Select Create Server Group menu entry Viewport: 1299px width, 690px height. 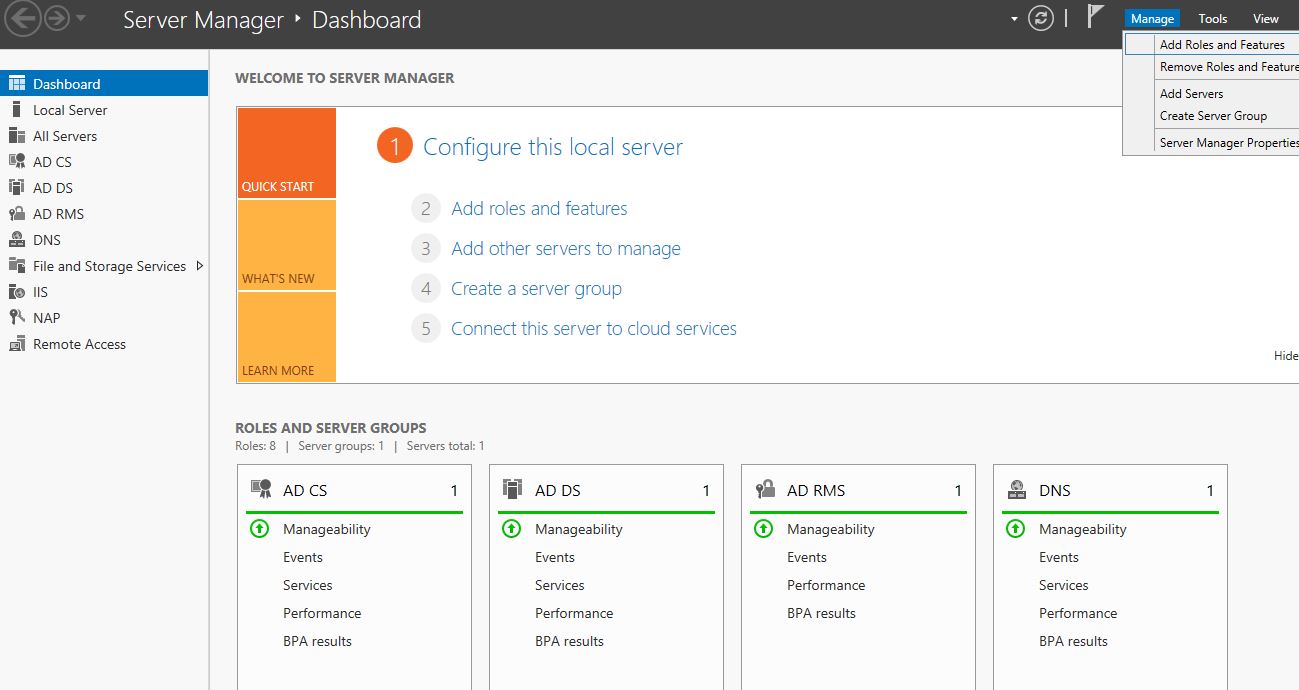coord(1212,116)
